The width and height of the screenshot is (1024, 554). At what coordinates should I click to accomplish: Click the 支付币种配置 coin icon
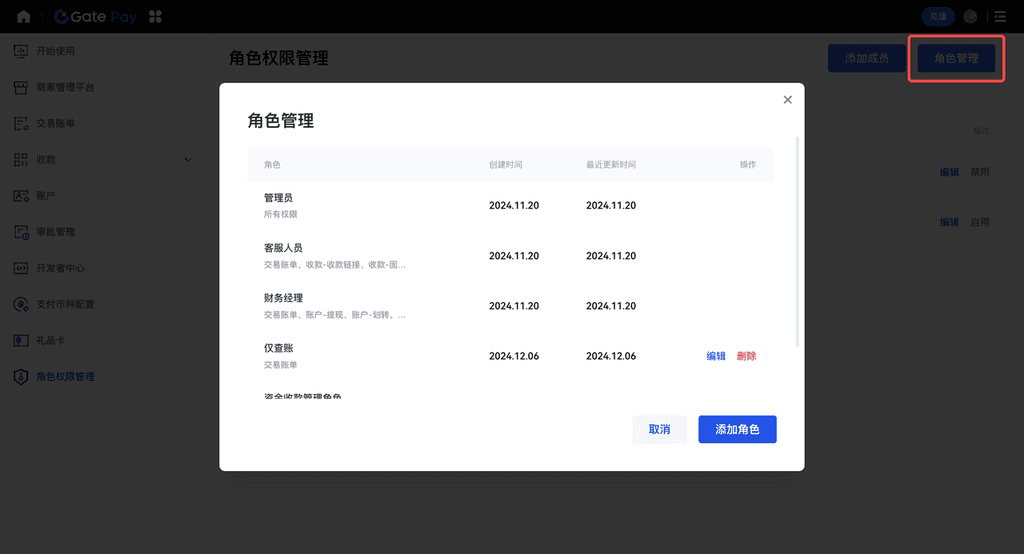20,304
